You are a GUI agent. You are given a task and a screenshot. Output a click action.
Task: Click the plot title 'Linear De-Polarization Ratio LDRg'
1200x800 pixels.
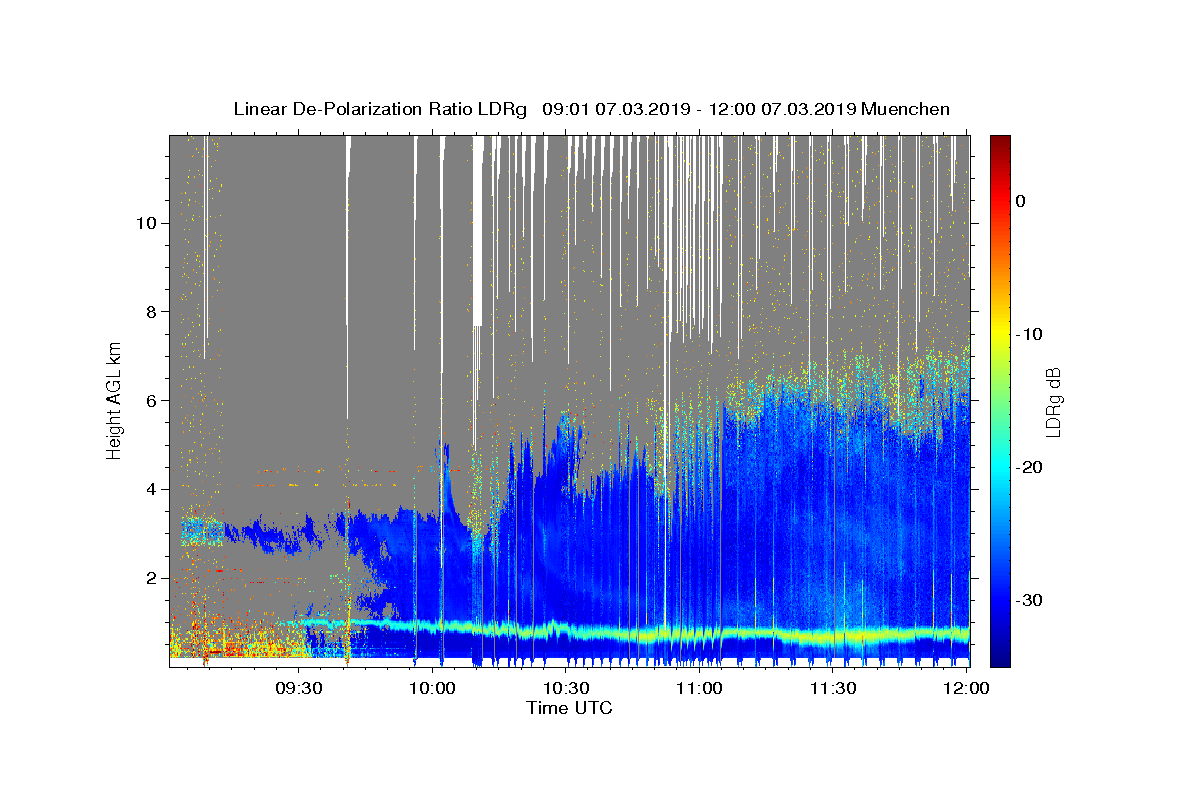[x=379, y=109]
